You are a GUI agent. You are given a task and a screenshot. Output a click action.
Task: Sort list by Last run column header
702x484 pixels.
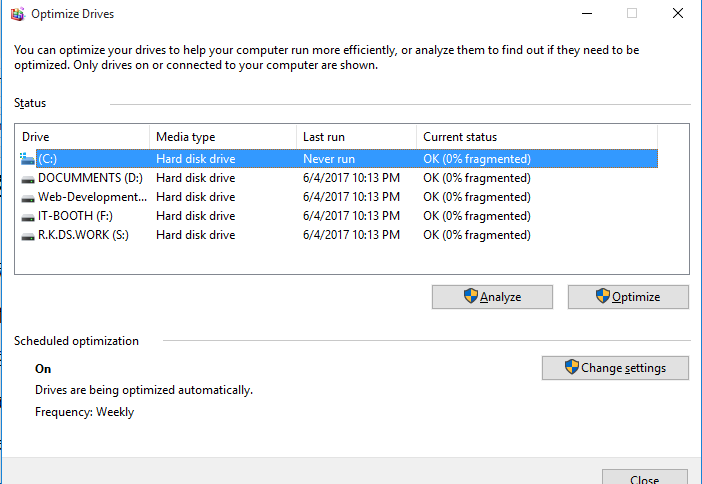356,137
